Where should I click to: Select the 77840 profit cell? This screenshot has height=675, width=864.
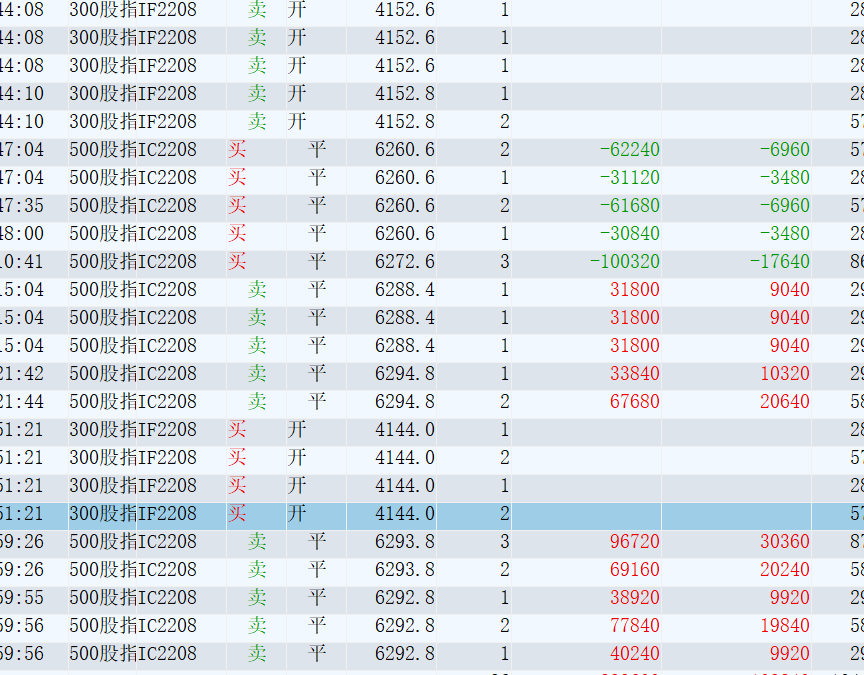pos(634,626)
